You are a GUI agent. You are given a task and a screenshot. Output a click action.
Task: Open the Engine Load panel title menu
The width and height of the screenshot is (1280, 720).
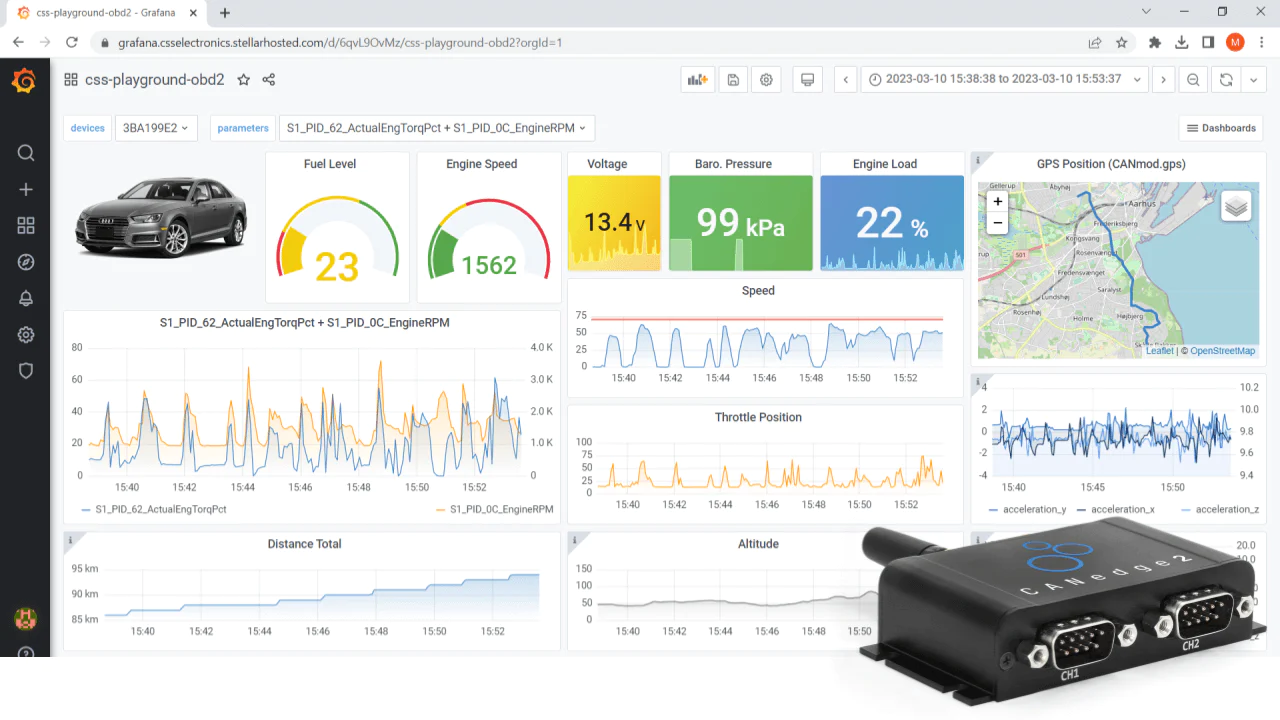(x=885, y=164)
